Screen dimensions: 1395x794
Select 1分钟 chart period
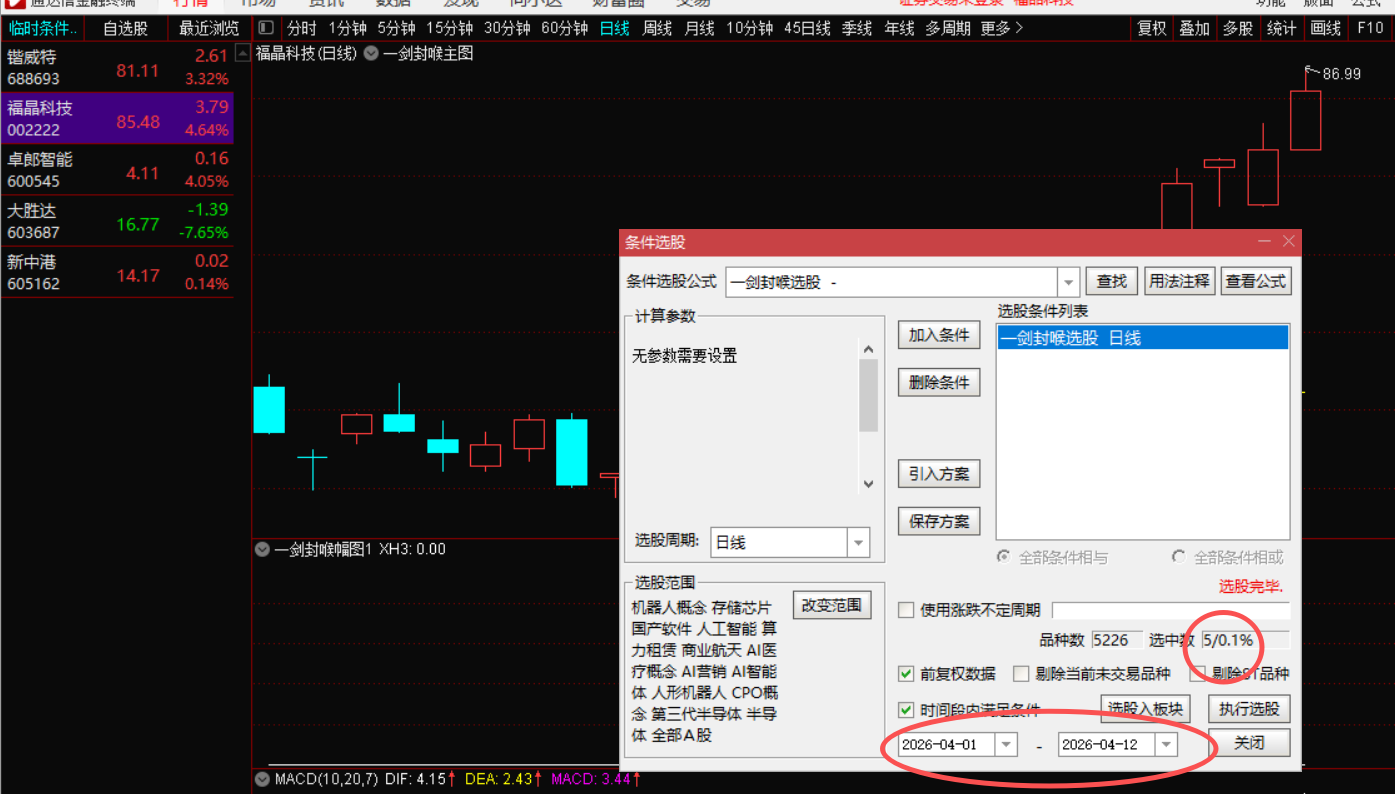tap(348, 29)
